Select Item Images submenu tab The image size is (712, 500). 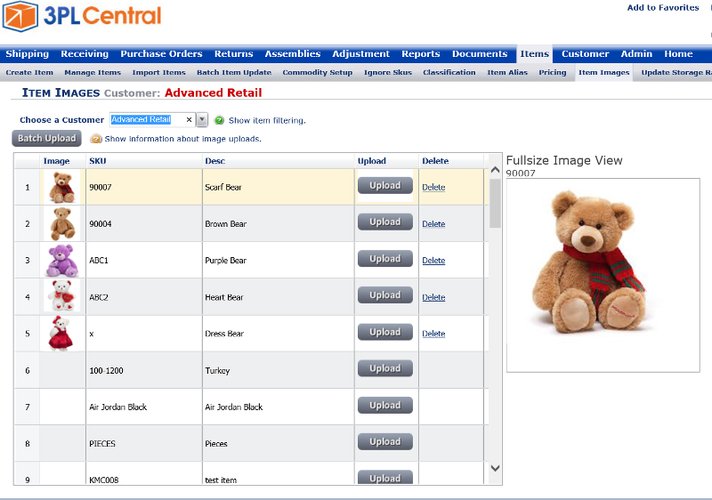[x=603, y=72]
